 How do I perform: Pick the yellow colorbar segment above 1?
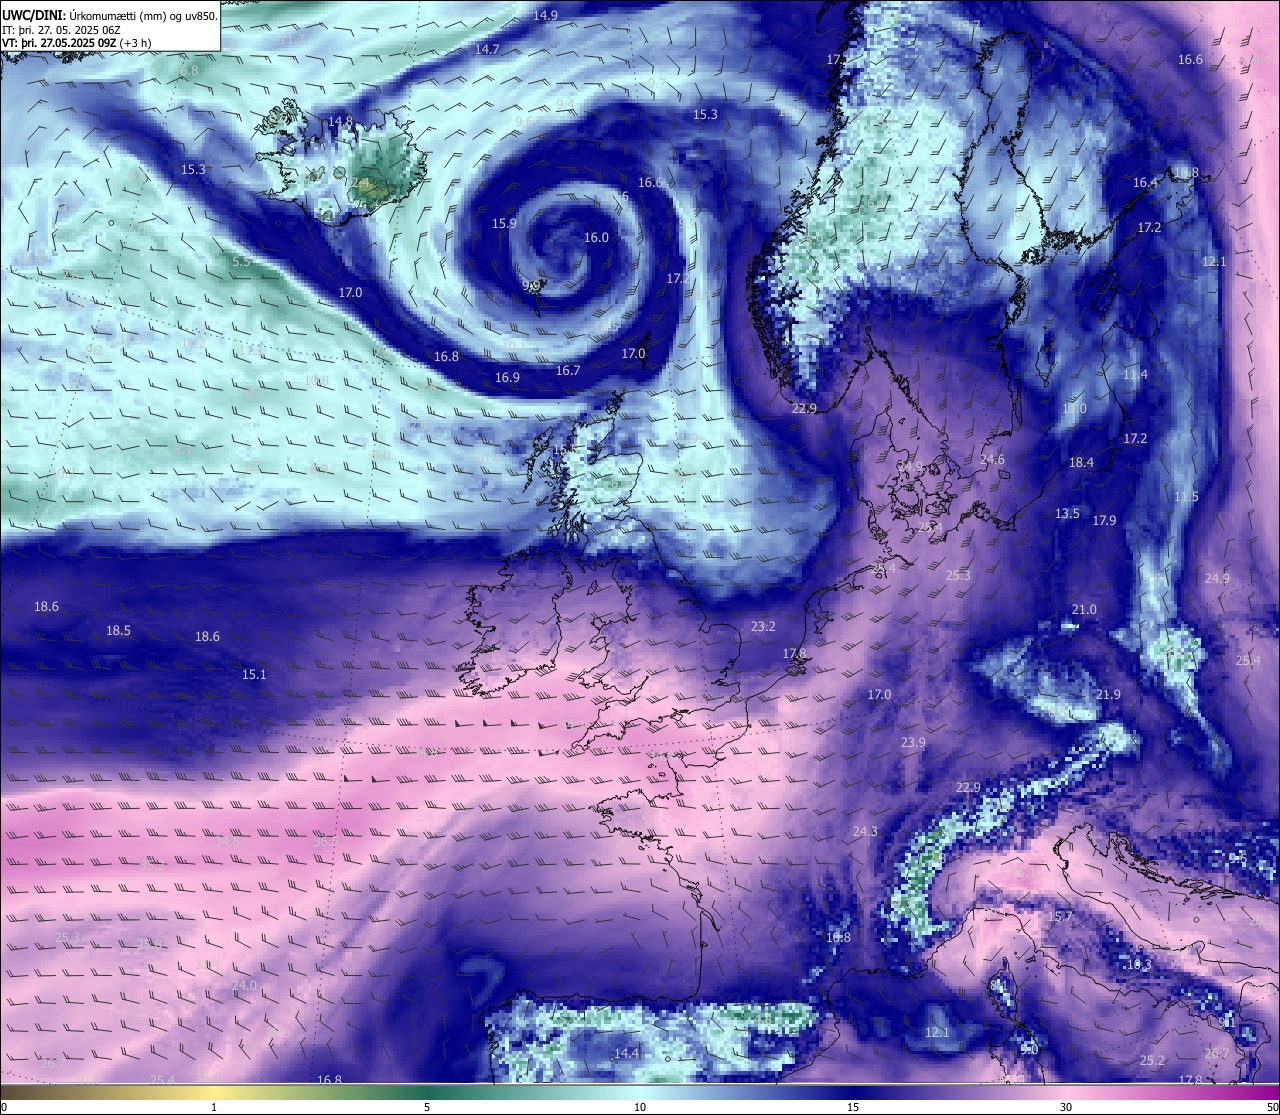[214, 1092]
